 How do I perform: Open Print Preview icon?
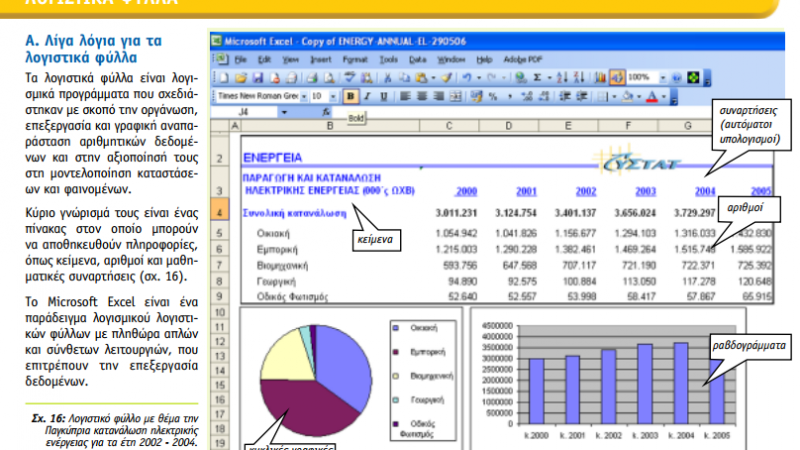329,78
